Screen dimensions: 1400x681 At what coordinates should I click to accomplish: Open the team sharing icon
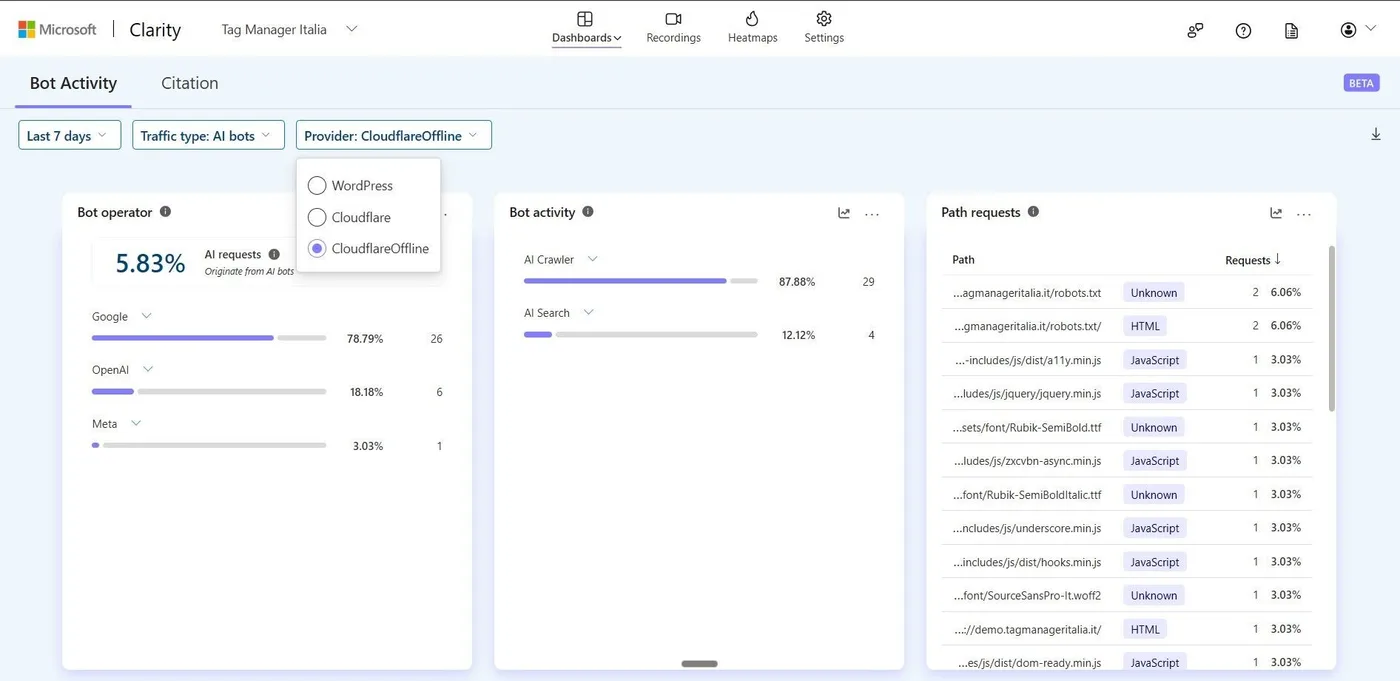click(1195, 30)
